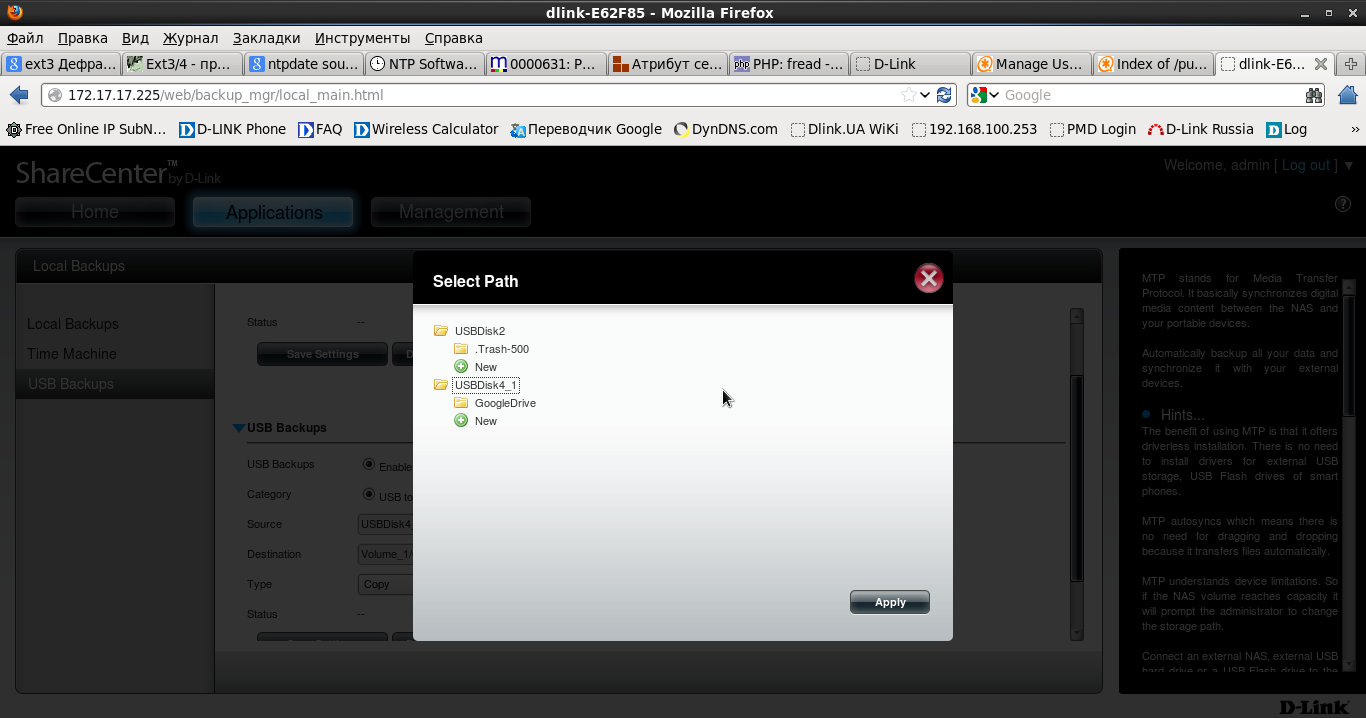Select the Category USB to radio button
The width and height of the screenshot is (1366, 718).
[369, 494]
